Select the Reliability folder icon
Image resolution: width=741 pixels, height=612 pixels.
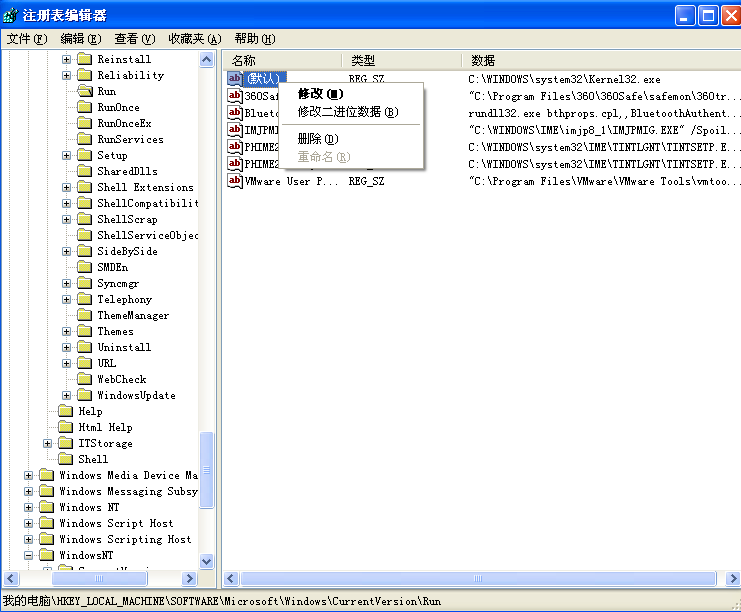(85, 75)
